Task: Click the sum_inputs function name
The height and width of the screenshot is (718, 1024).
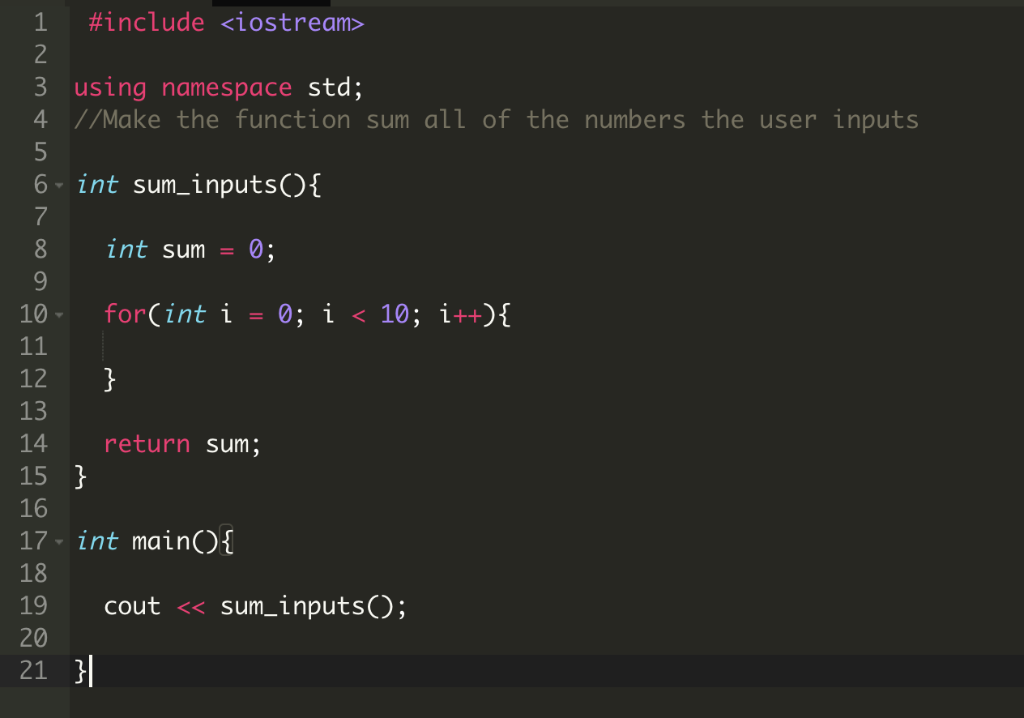Action: click(203, 185)
